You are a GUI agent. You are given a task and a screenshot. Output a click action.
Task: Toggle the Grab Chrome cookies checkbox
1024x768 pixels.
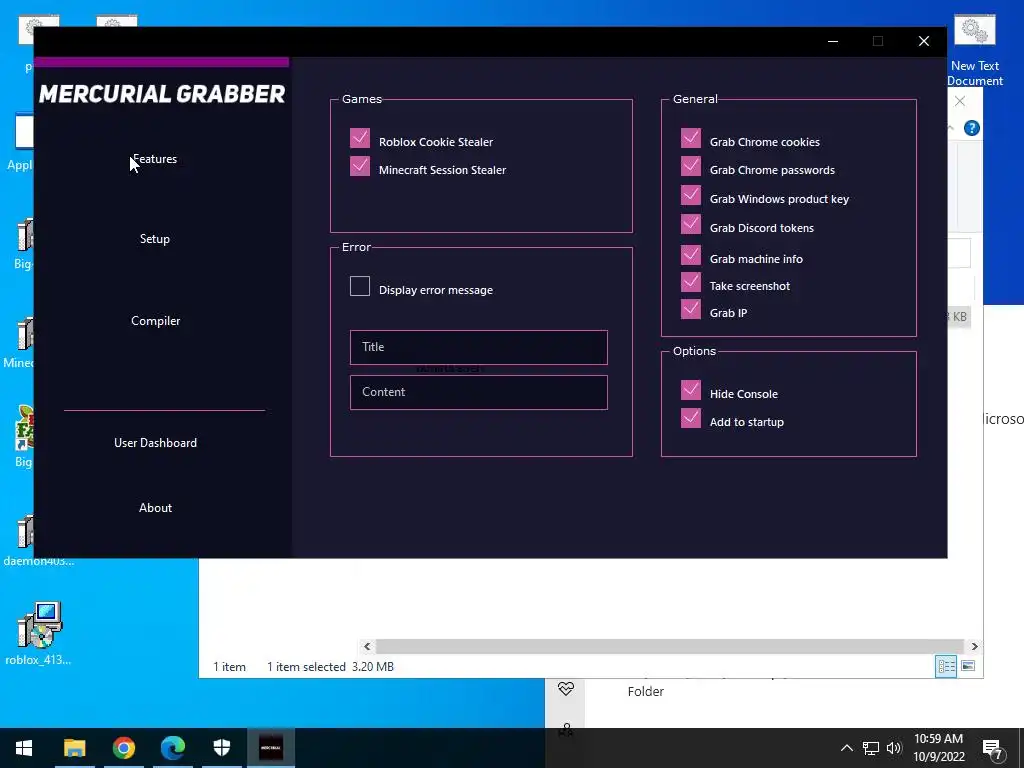691,138
